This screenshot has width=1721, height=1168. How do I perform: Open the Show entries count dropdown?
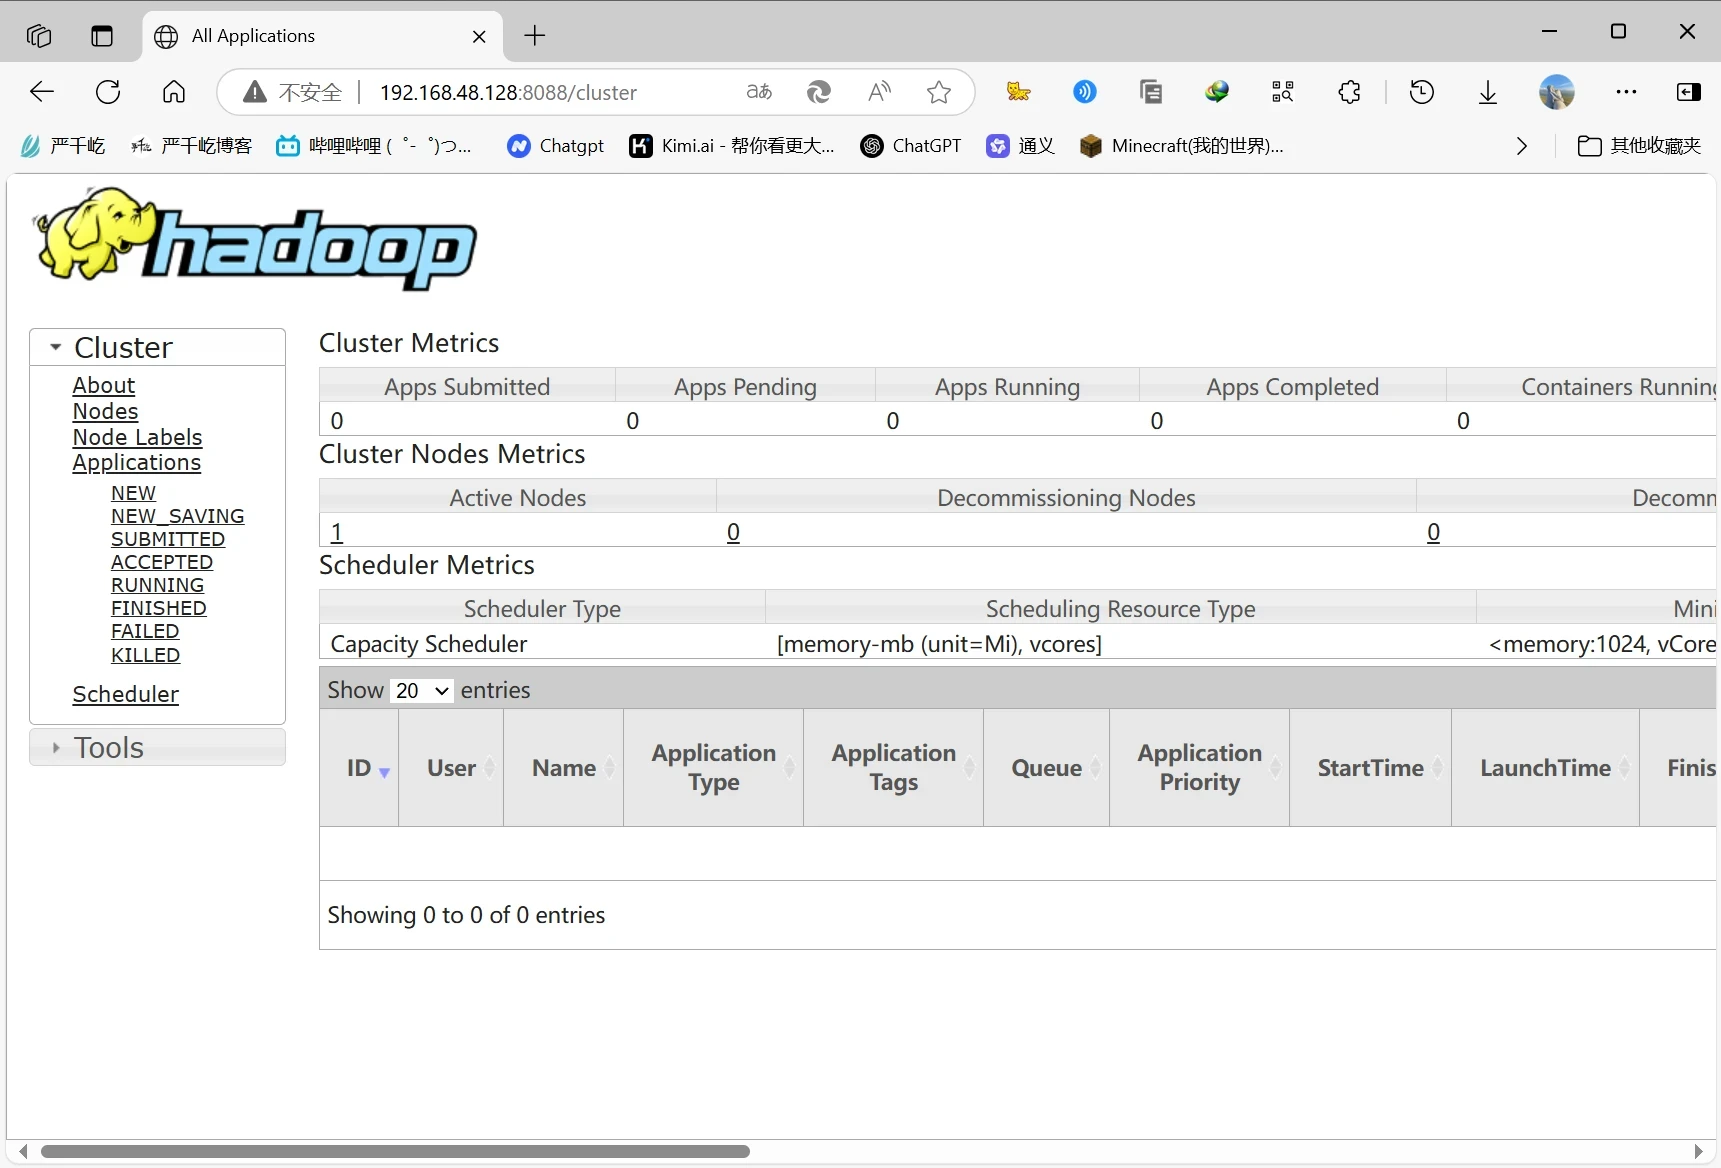point(421,691)
